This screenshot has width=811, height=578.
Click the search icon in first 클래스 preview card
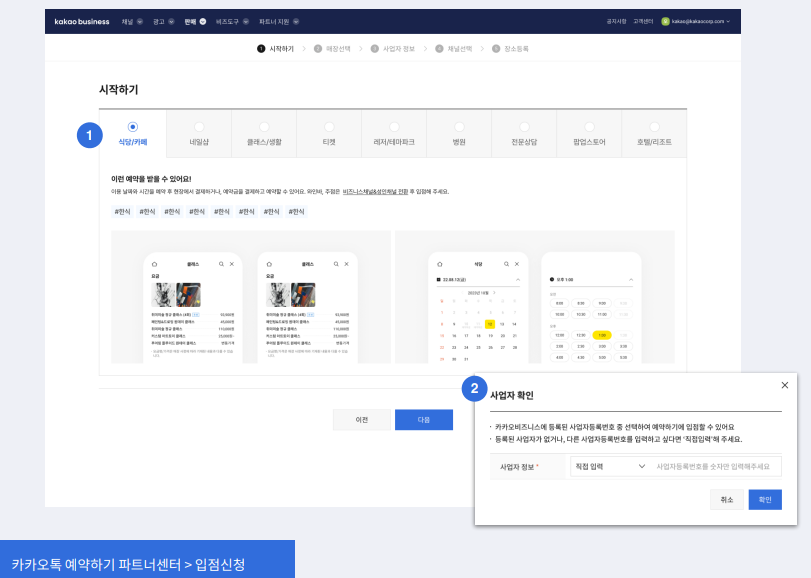point(221,263)
